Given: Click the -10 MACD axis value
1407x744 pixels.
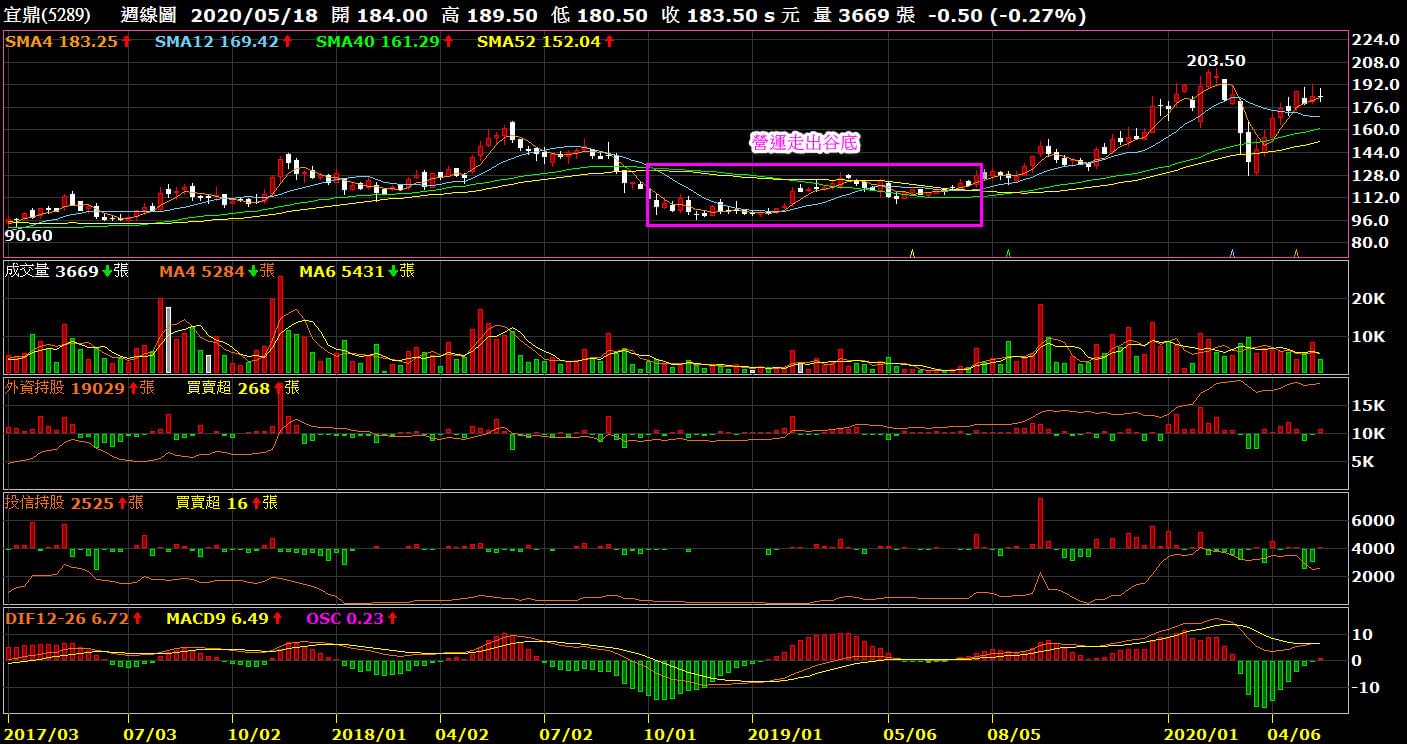Looking at the screenshot, I should pos(1365,688).
